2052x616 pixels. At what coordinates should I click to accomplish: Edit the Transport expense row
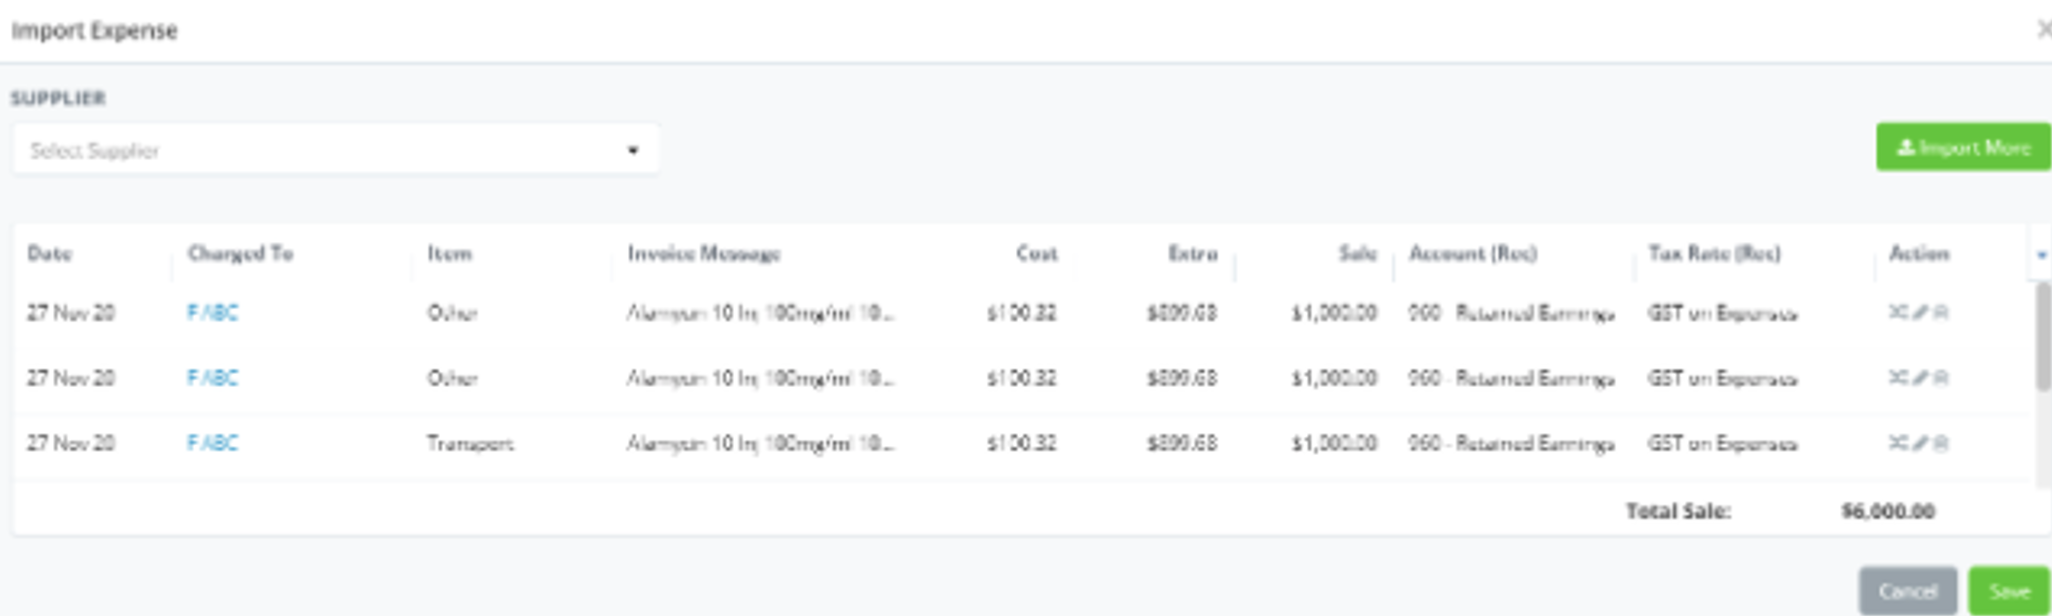tap(1920, 442)
